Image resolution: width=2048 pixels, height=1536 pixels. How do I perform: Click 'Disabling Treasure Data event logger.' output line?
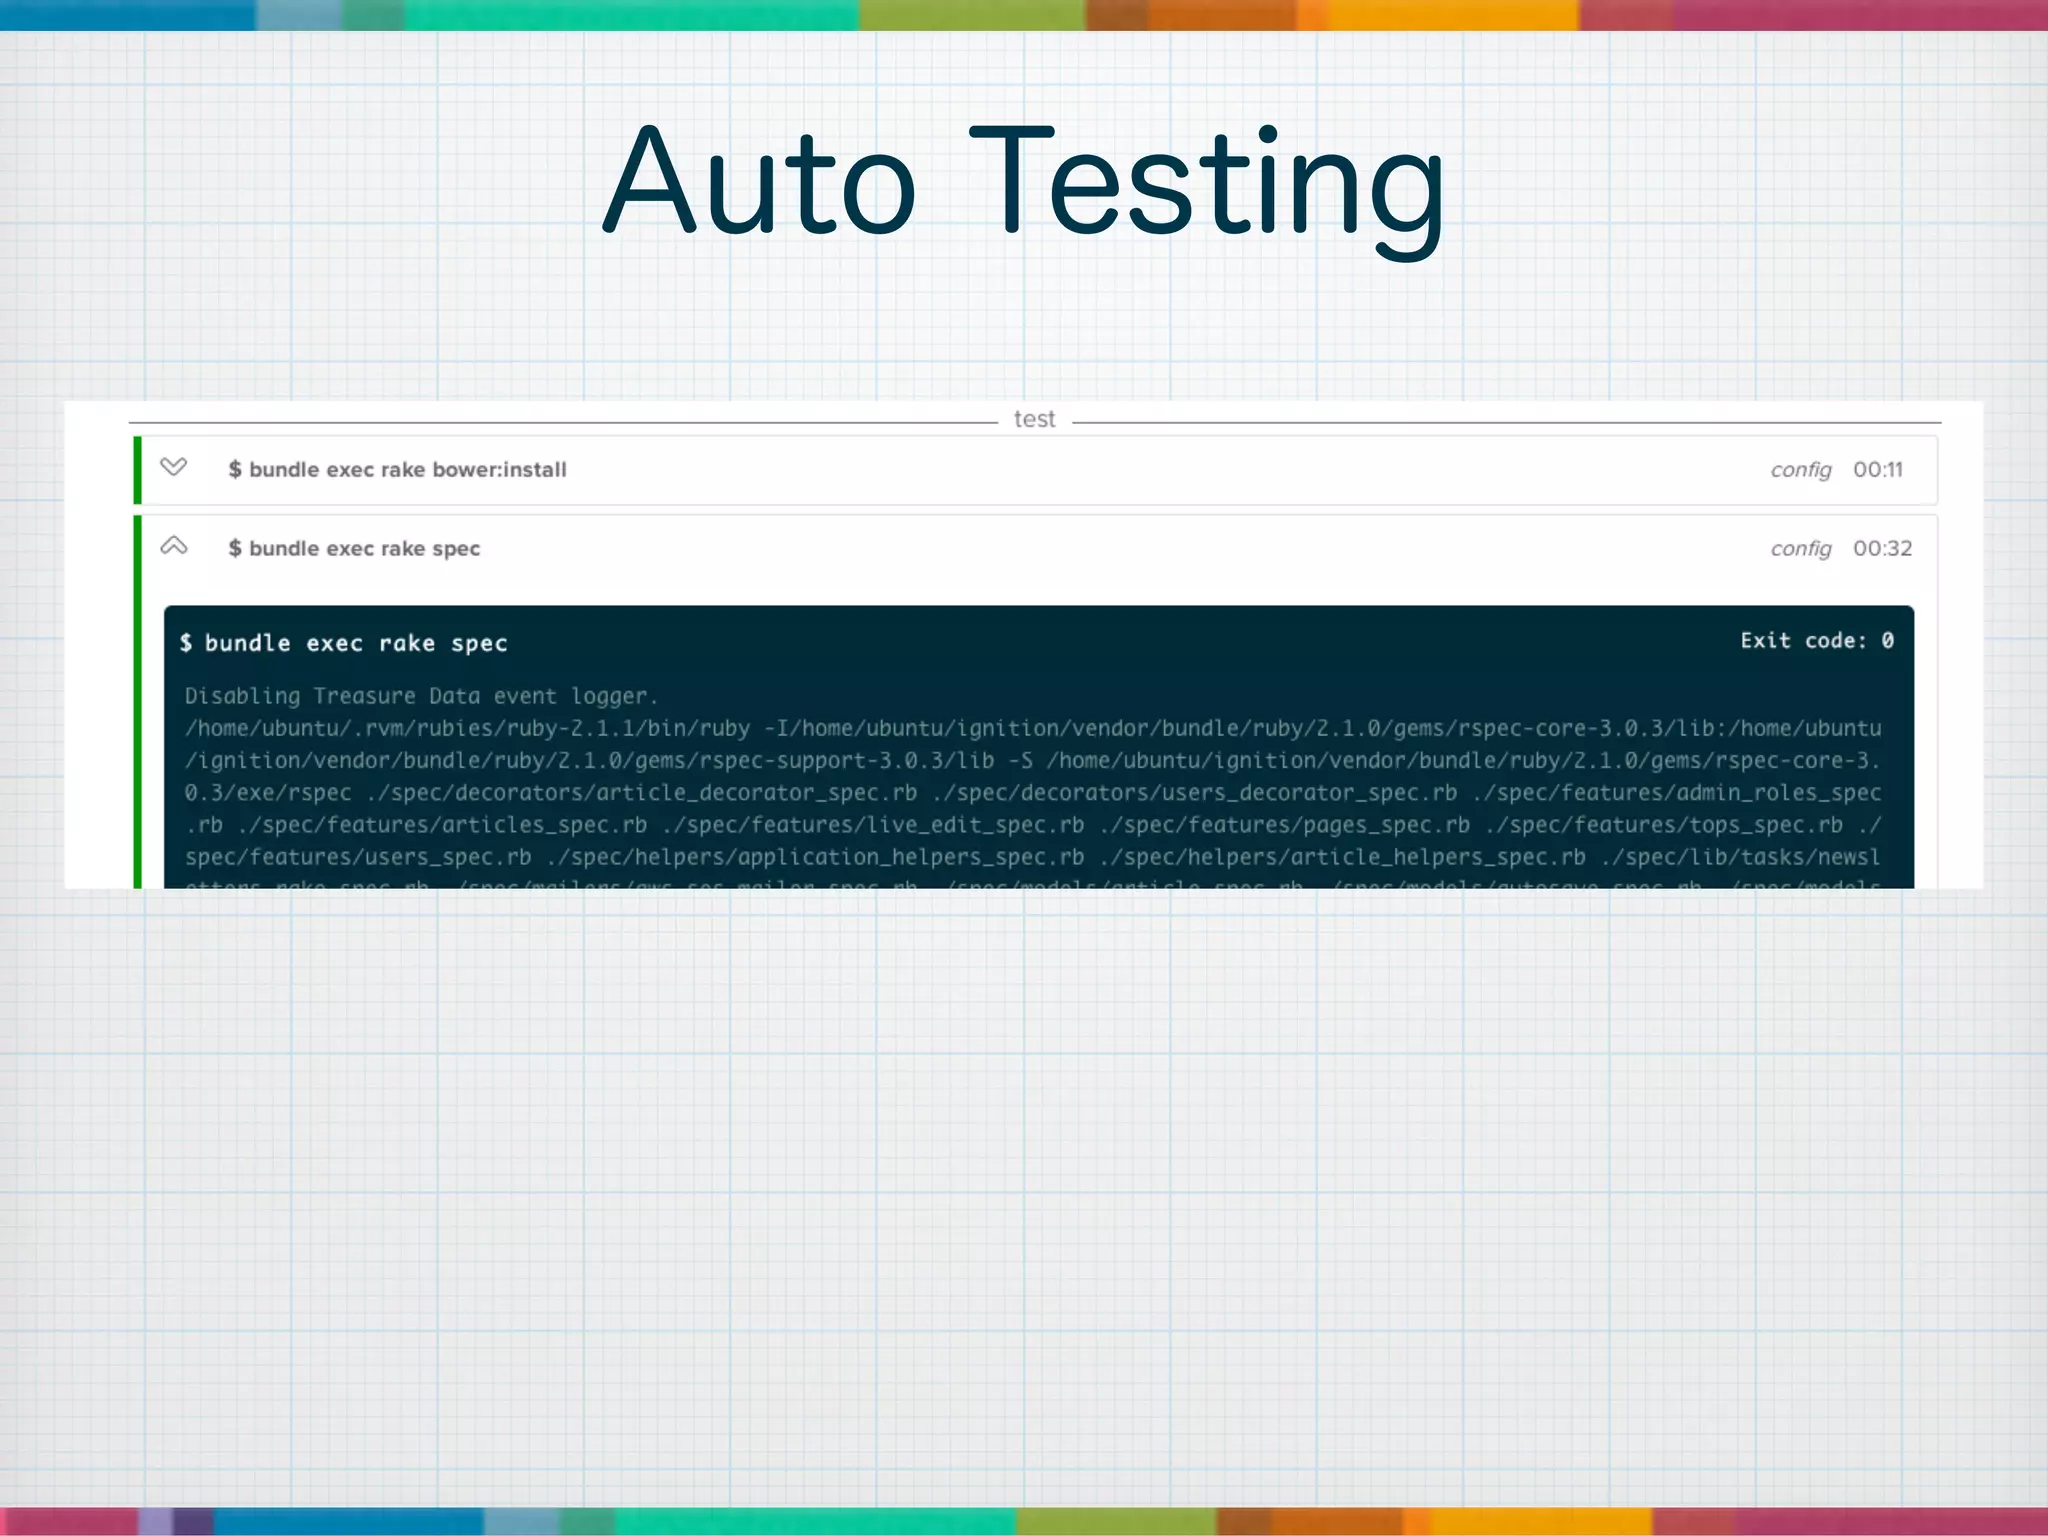coord(421,696)
